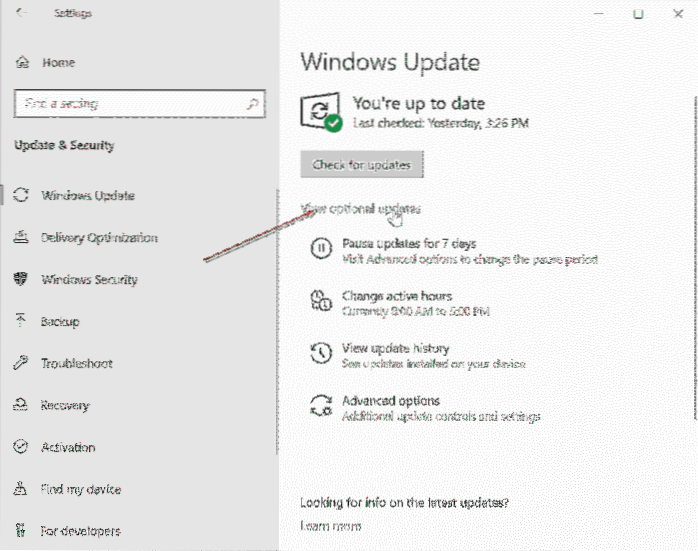Click the Backup upload arrow icon
This screenshot has width=698, height=551.
coord(22,322)
